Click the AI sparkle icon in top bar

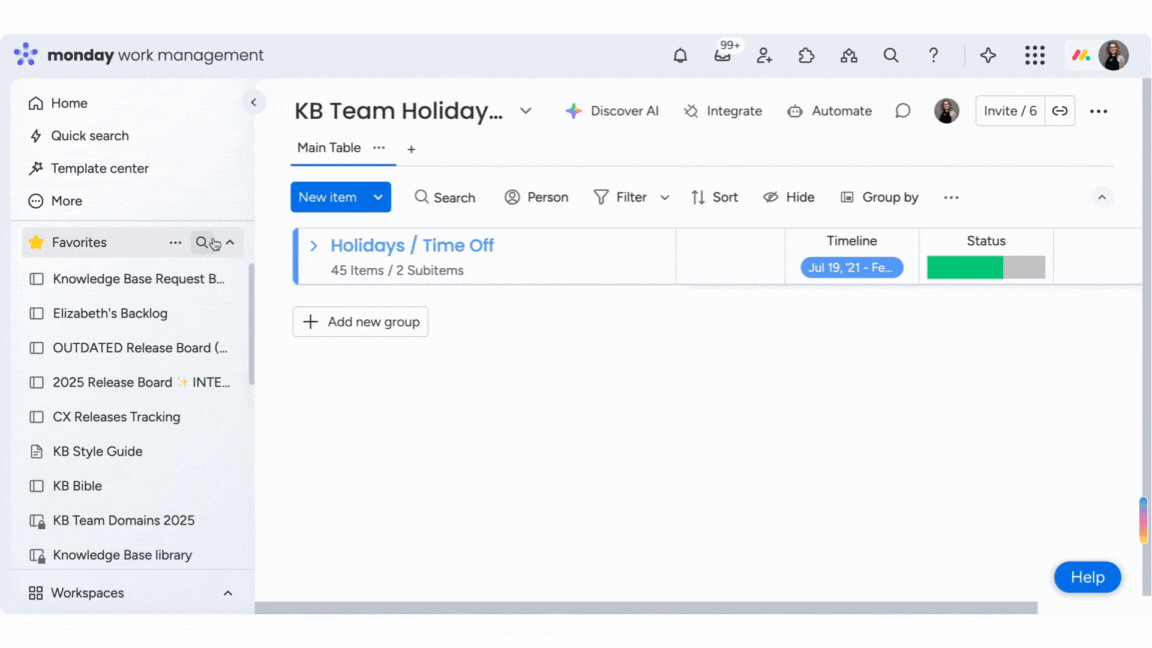[988, 55]
